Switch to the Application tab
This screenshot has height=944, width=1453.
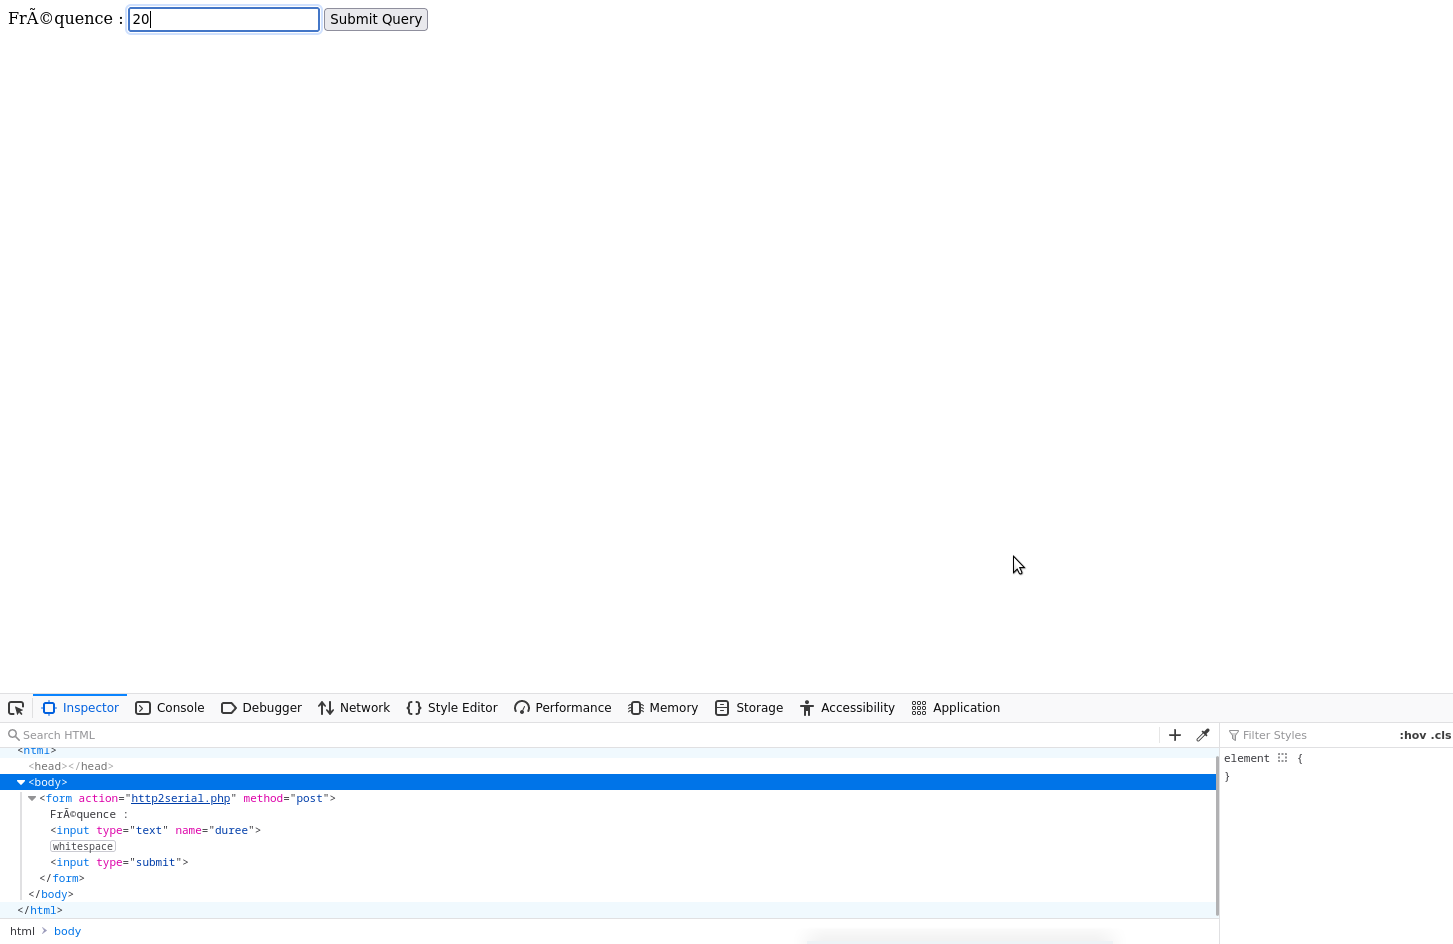point(956,708)
